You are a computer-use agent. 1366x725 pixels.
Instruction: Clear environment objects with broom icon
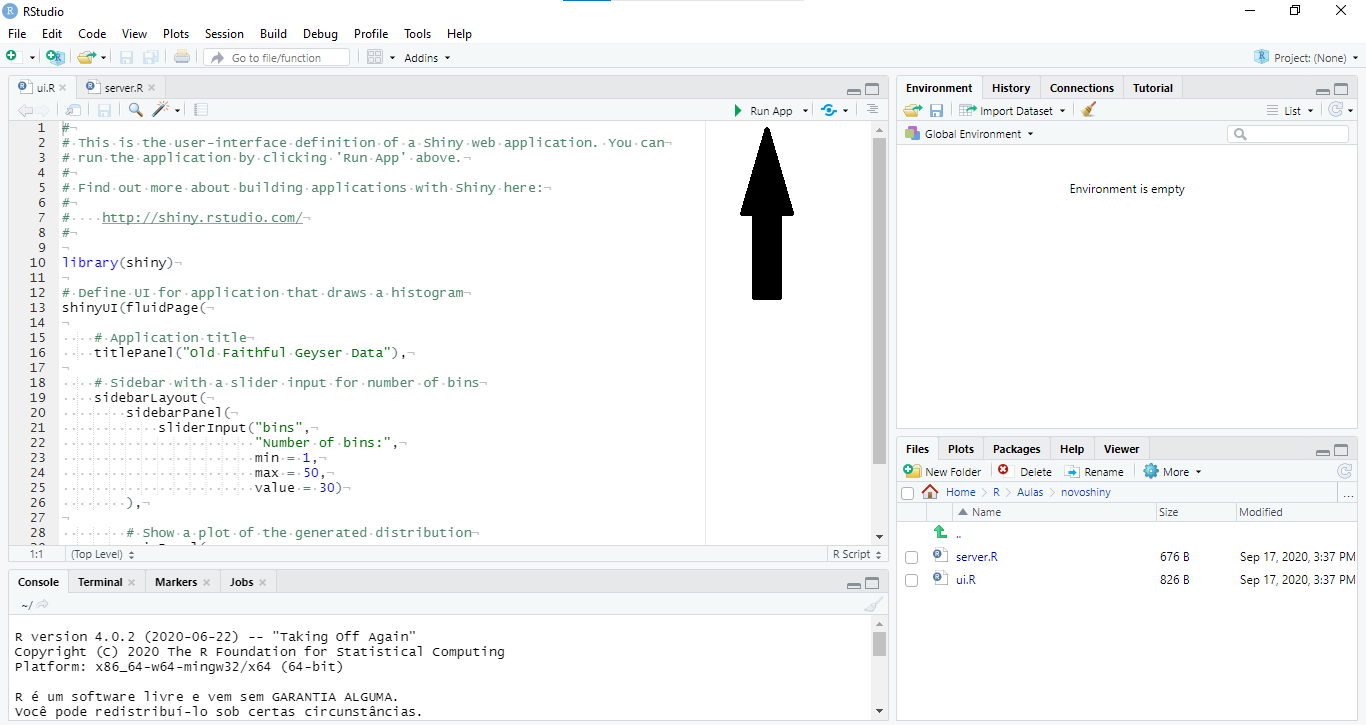(x=1089, y=110)
